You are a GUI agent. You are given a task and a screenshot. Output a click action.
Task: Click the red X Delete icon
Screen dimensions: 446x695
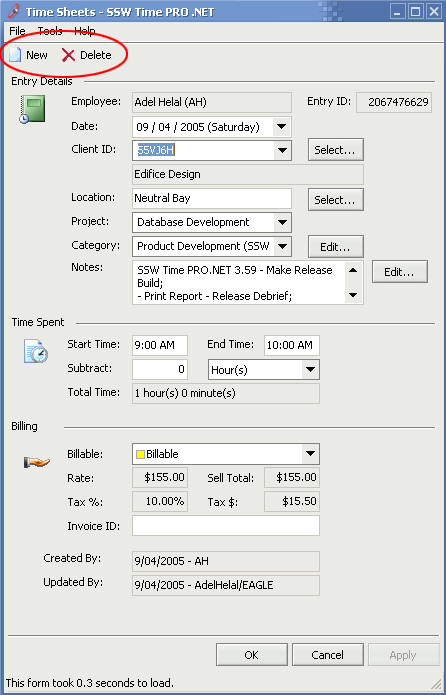(68, 55)
